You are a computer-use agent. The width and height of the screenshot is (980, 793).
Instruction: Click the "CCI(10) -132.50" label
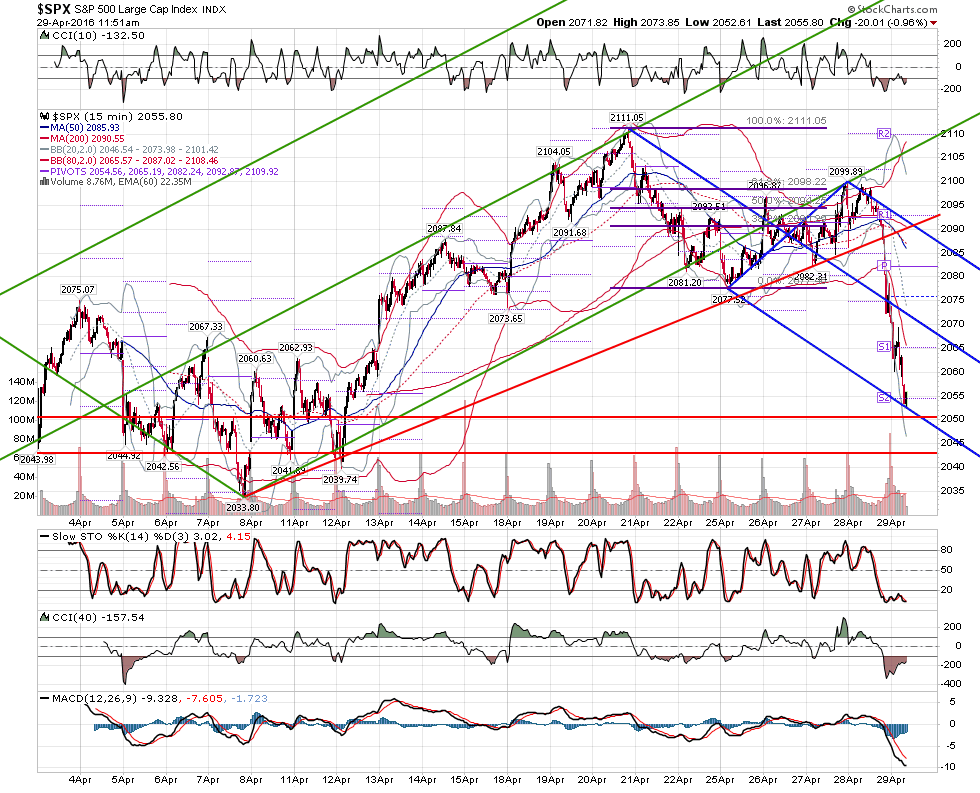coord(98,36)
